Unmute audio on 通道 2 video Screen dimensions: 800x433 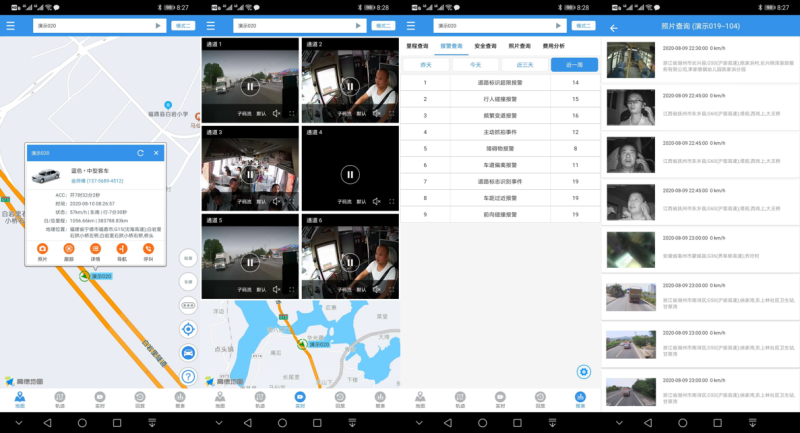(x=376, y=114)
